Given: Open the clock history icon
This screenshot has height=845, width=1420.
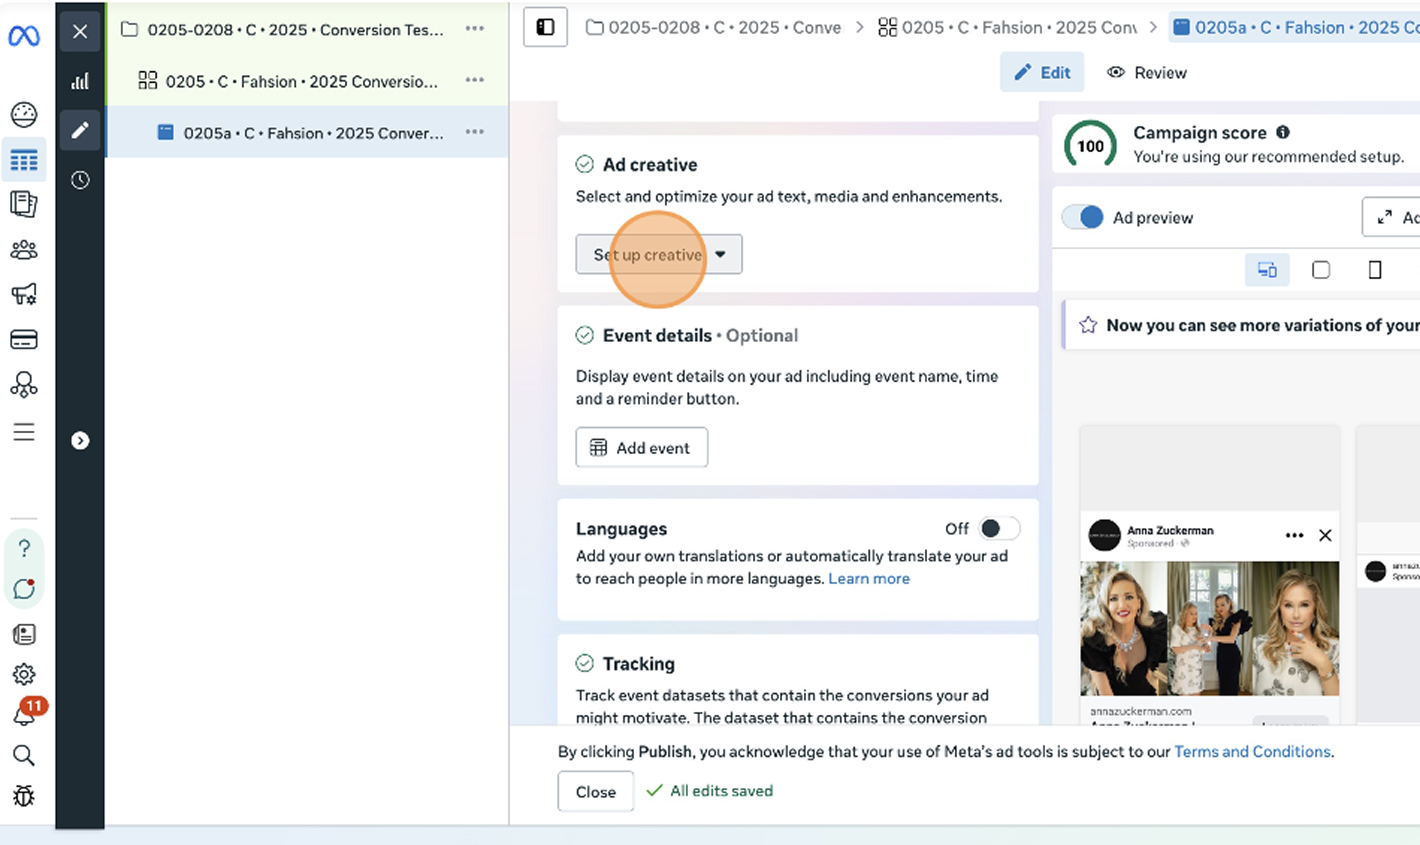Looking at the screenshot, I should coord(80,180).
